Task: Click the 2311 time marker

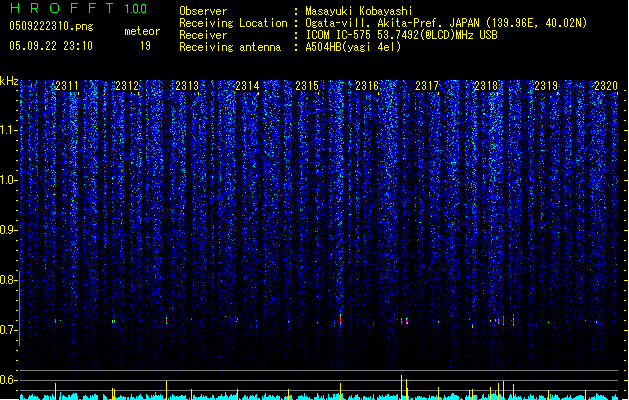Action: click(67, 86)
